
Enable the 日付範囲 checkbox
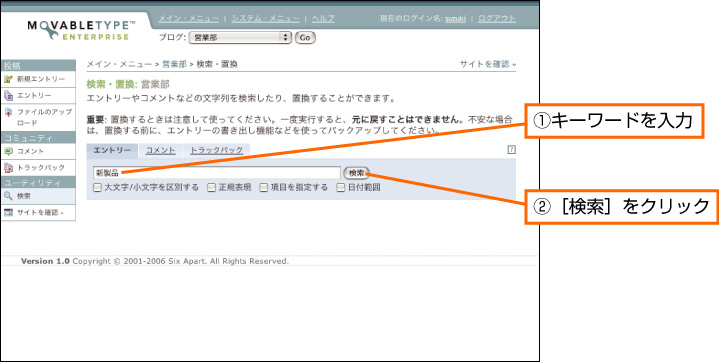[x=341, y=187]
